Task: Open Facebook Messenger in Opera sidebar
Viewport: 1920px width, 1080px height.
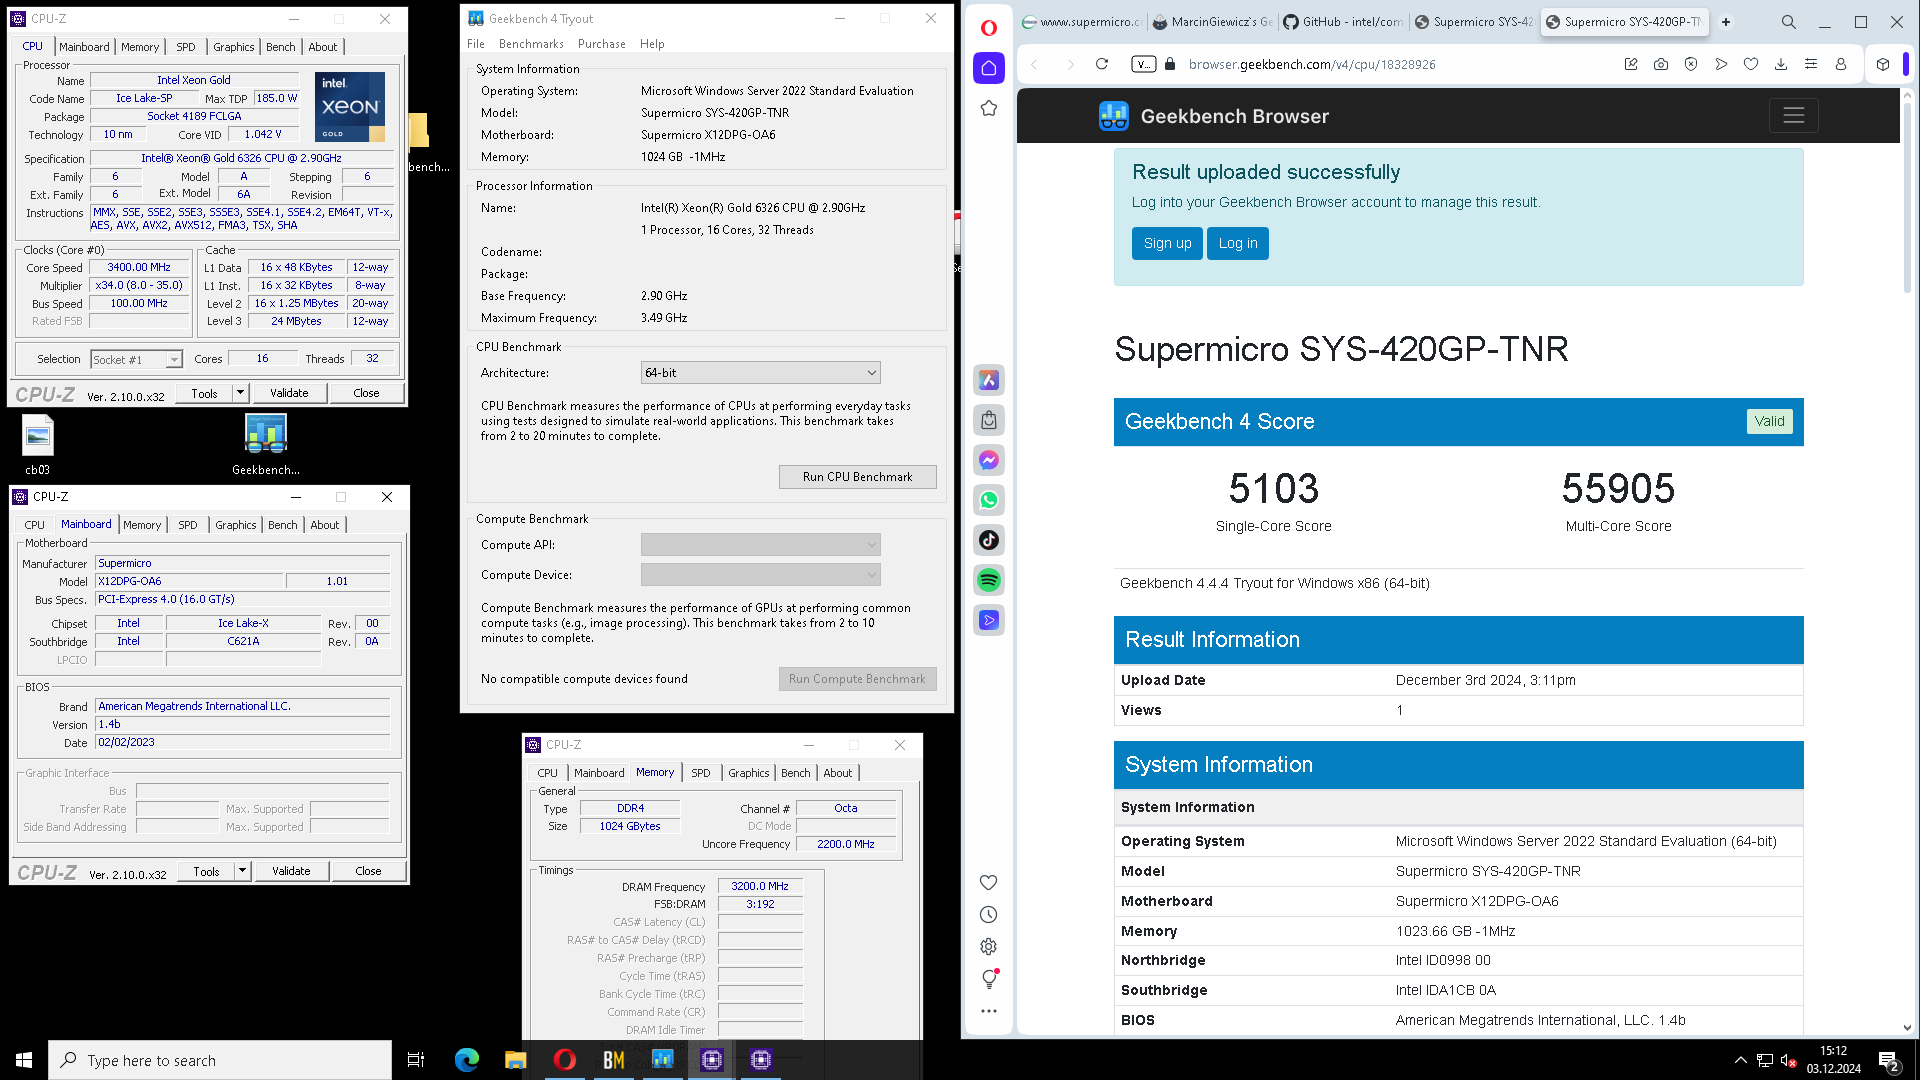Action: coord(989,460)
